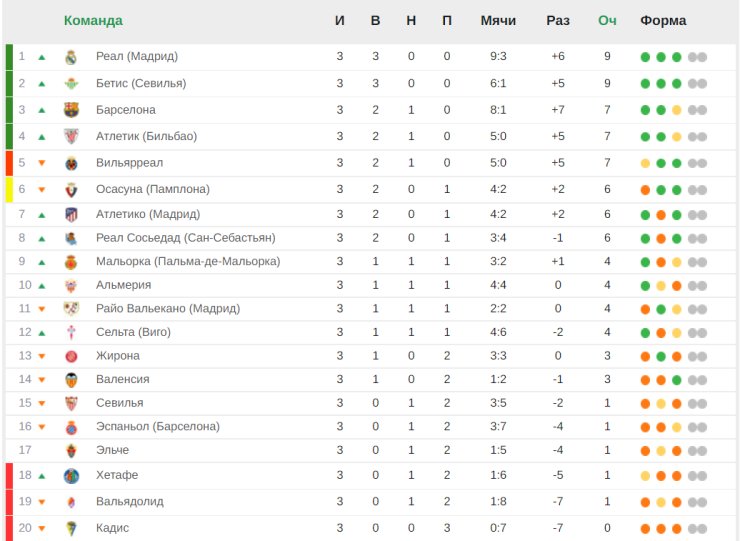This screenshot has width=740, height=541.
Task: Click the Форма column header
Action: point(663,20)
